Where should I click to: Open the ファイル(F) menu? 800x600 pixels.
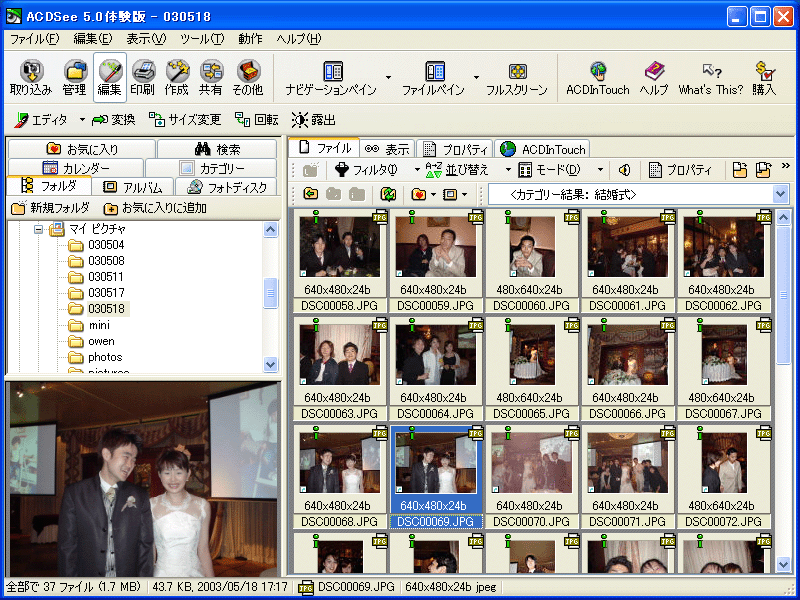click(34, 39)
